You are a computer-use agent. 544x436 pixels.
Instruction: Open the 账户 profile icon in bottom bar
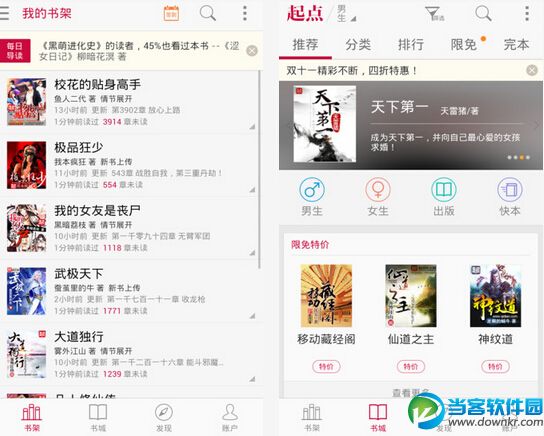pos(229,412)
